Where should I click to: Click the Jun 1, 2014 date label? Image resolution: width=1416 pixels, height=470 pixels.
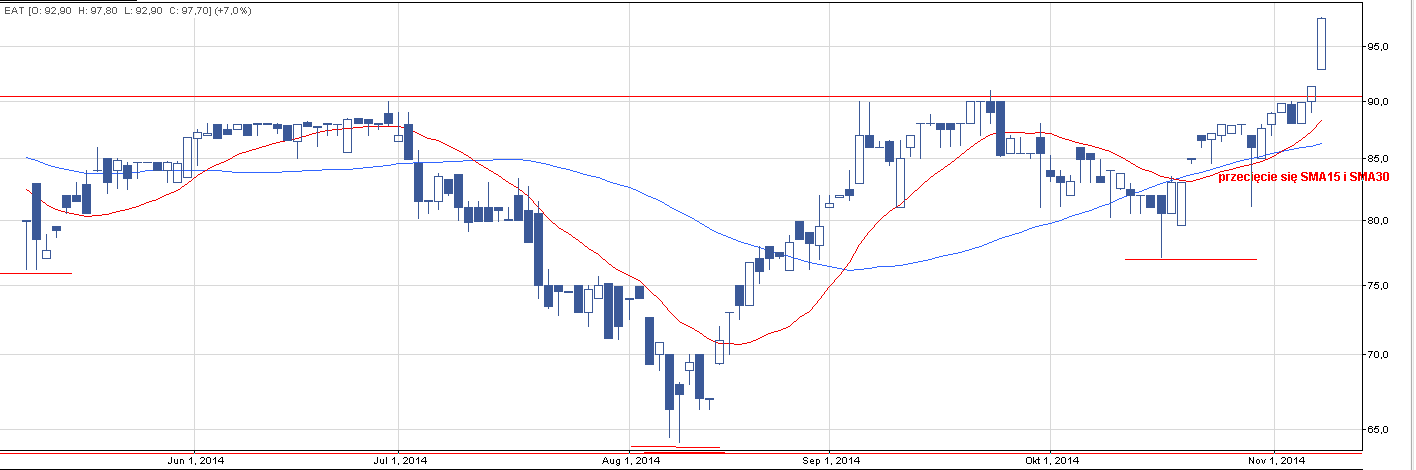194,461
